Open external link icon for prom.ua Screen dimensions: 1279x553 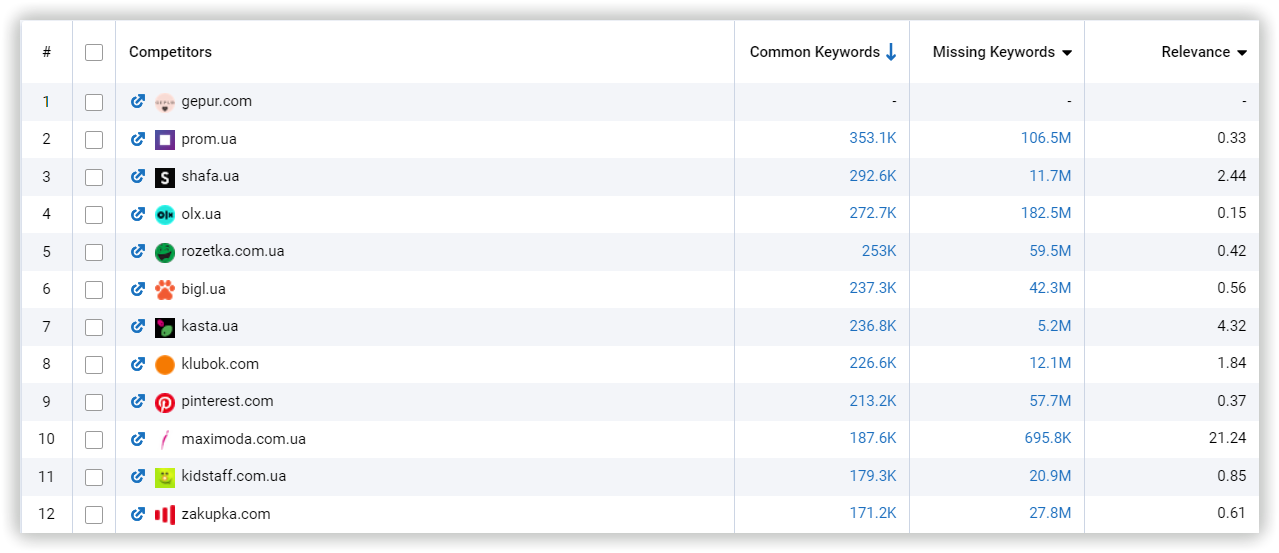click(x=138, y=139)
